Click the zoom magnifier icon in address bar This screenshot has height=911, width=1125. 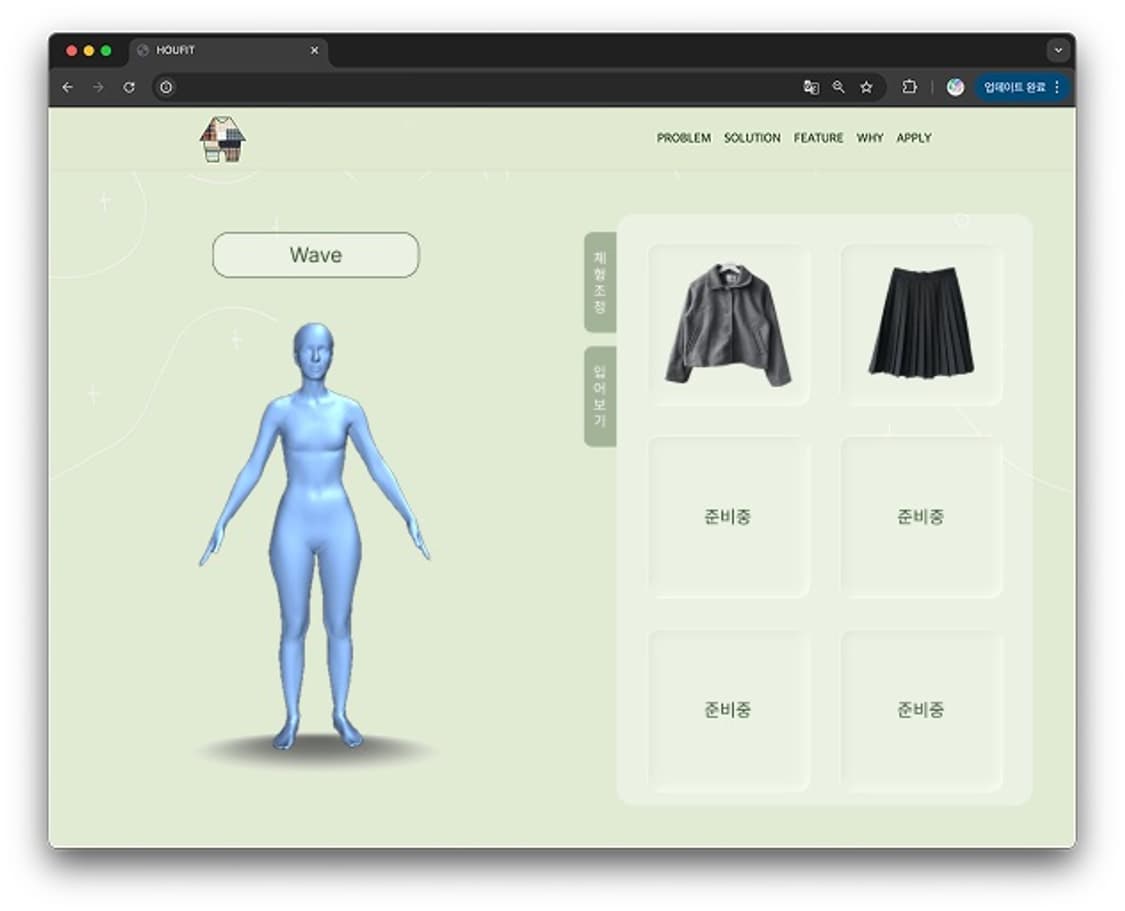(838, 87)
